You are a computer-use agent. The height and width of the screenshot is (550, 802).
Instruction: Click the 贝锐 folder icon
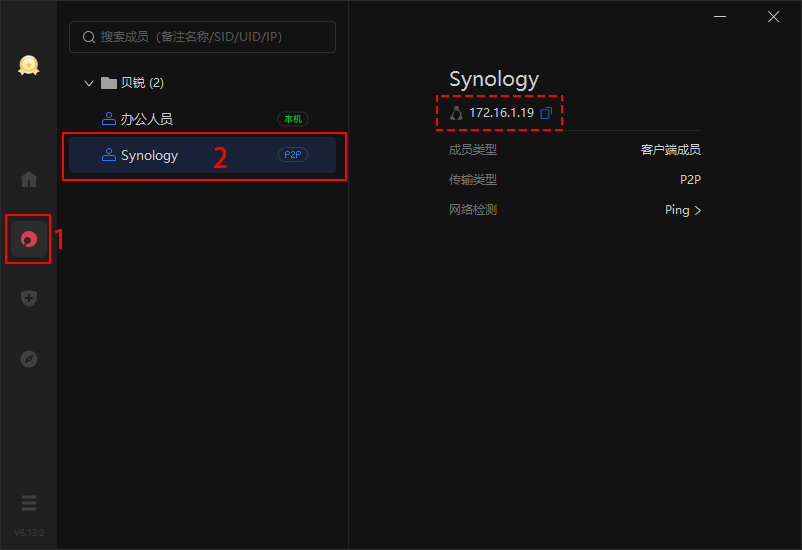click(109, 83)
